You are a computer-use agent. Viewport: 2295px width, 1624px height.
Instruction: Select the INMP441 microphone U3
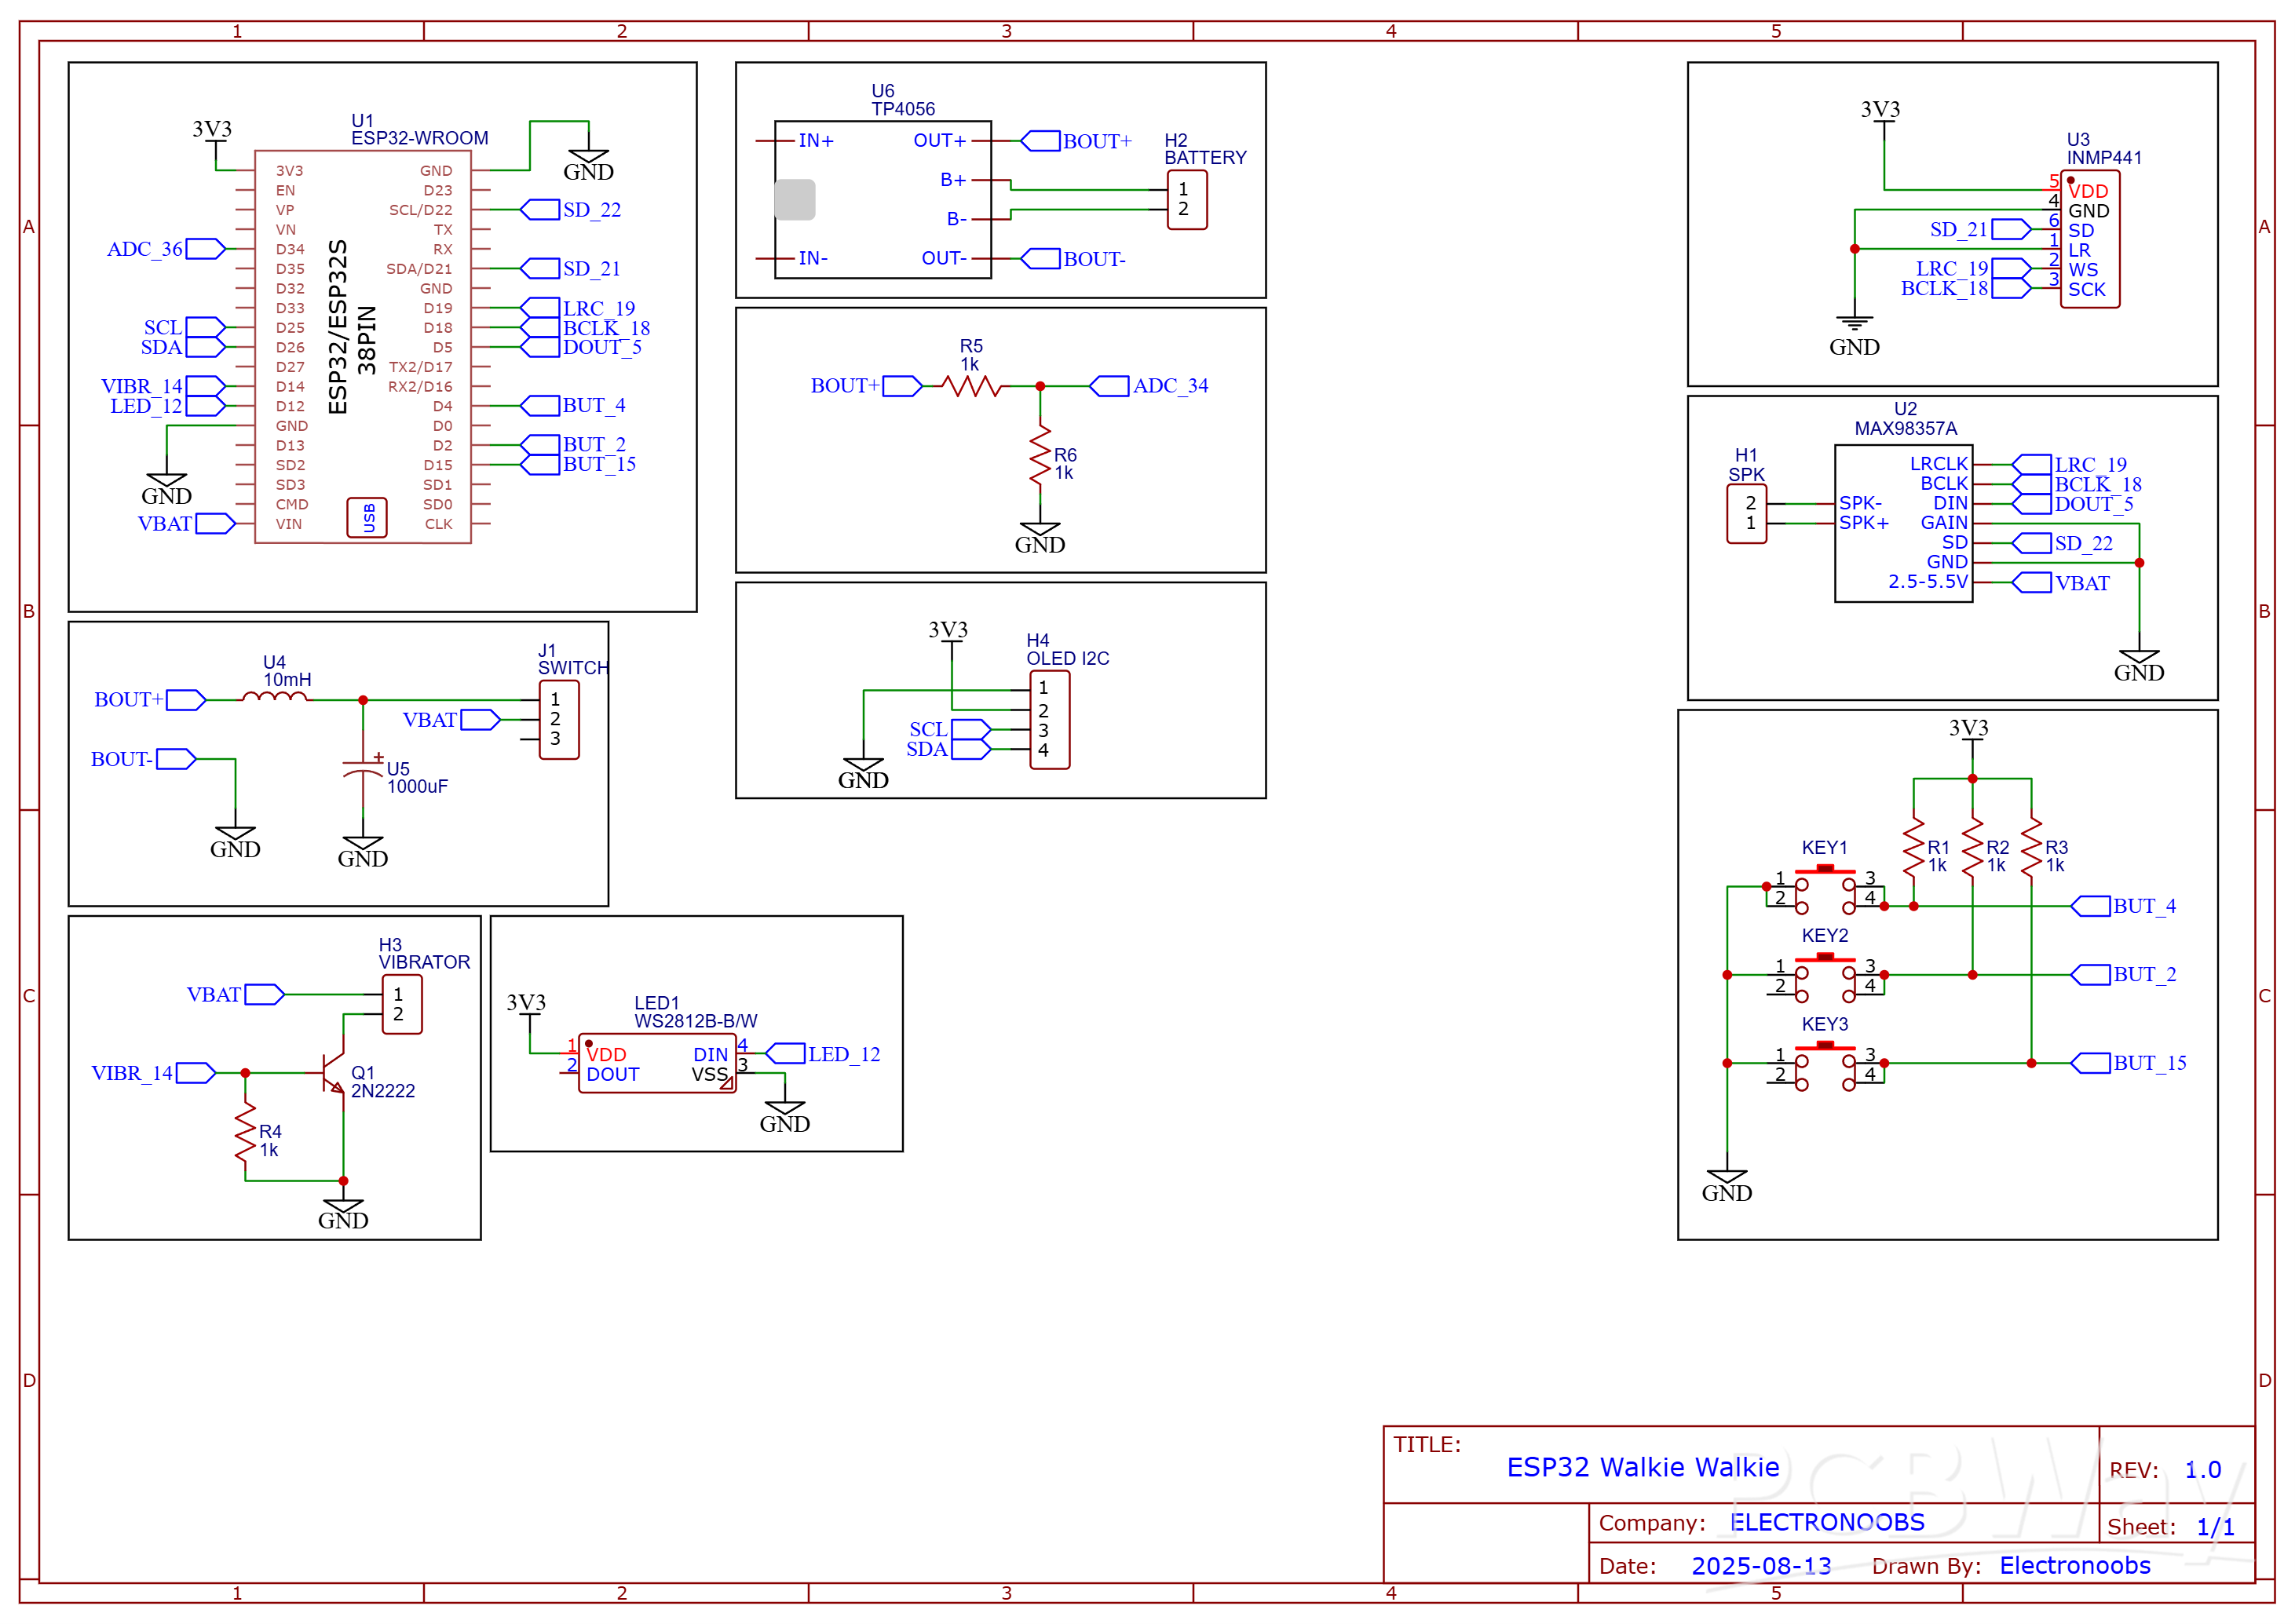(2090, 240)
